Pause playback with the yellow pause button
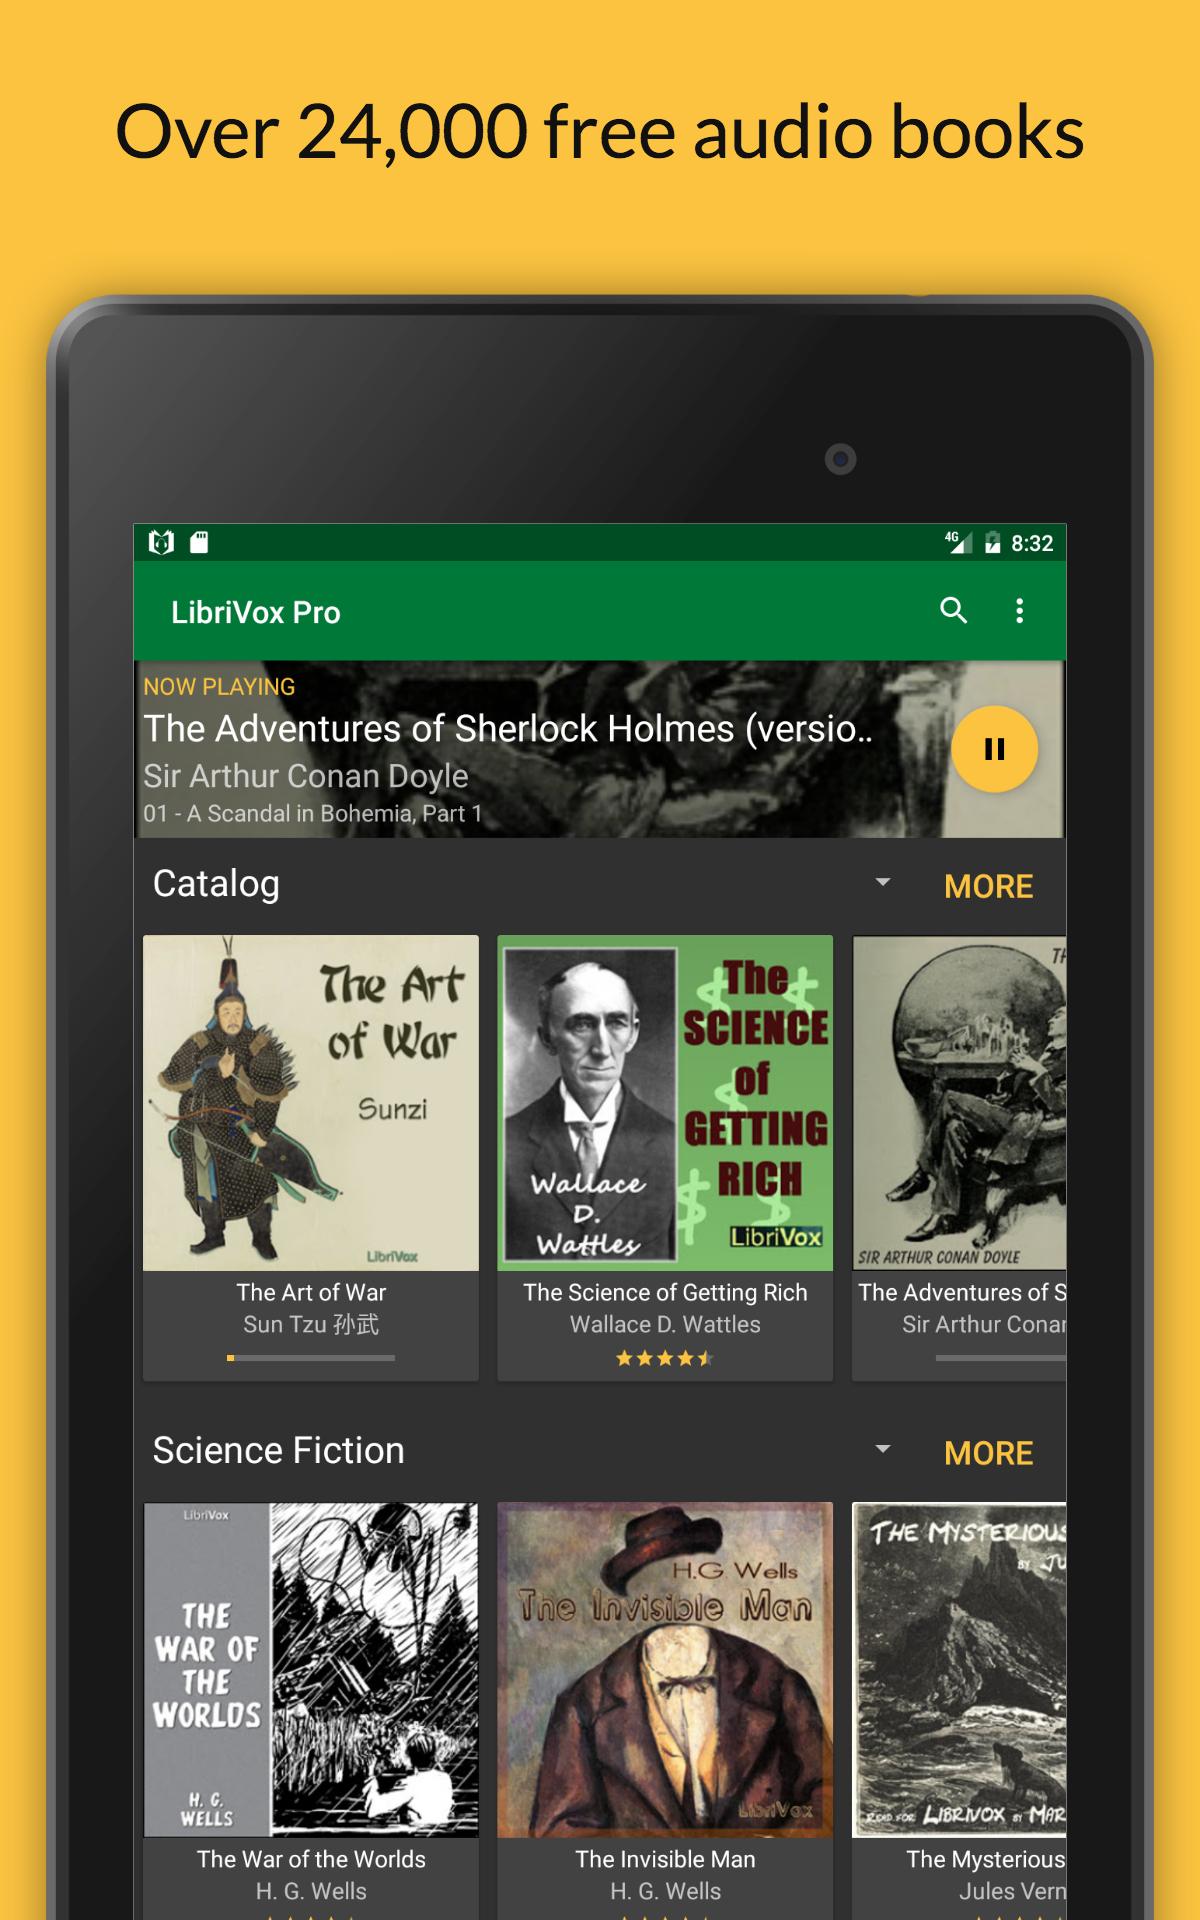The height and width of the screenshot is (1920, 1200). click(994, 749)
